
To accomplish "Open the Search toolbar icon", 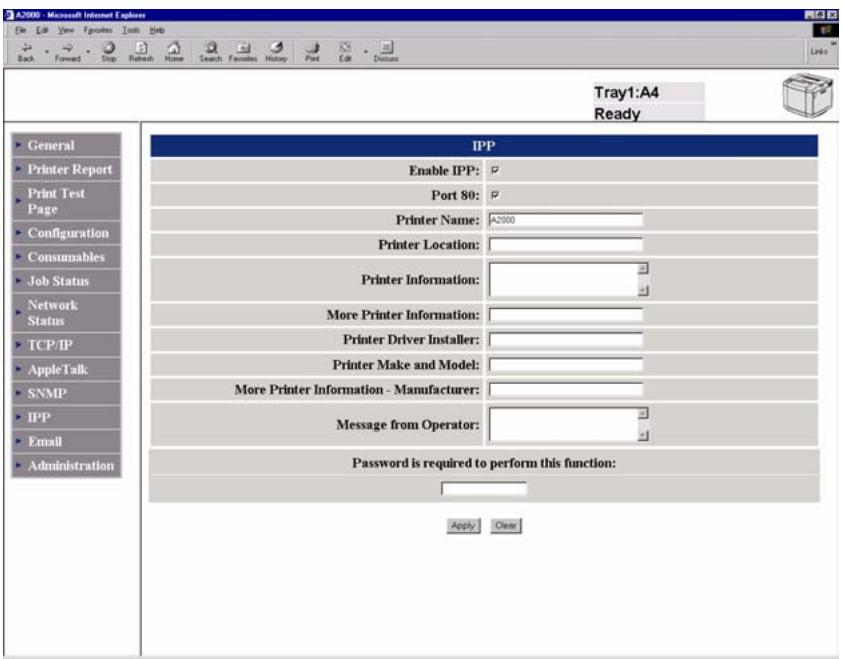I will pyautogui.click(x=210, y=52).
